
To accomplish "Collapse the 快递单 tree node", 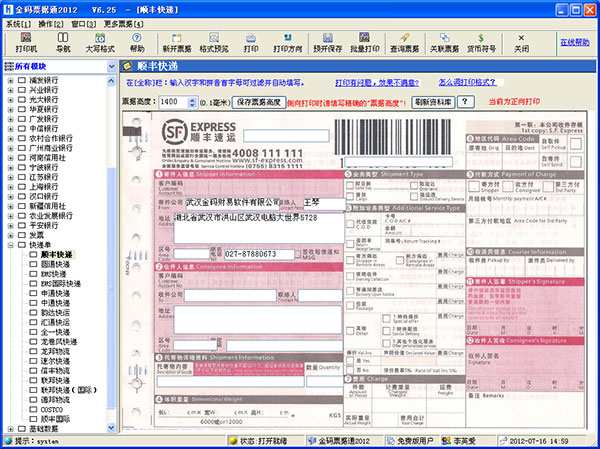I will (11, 245).
